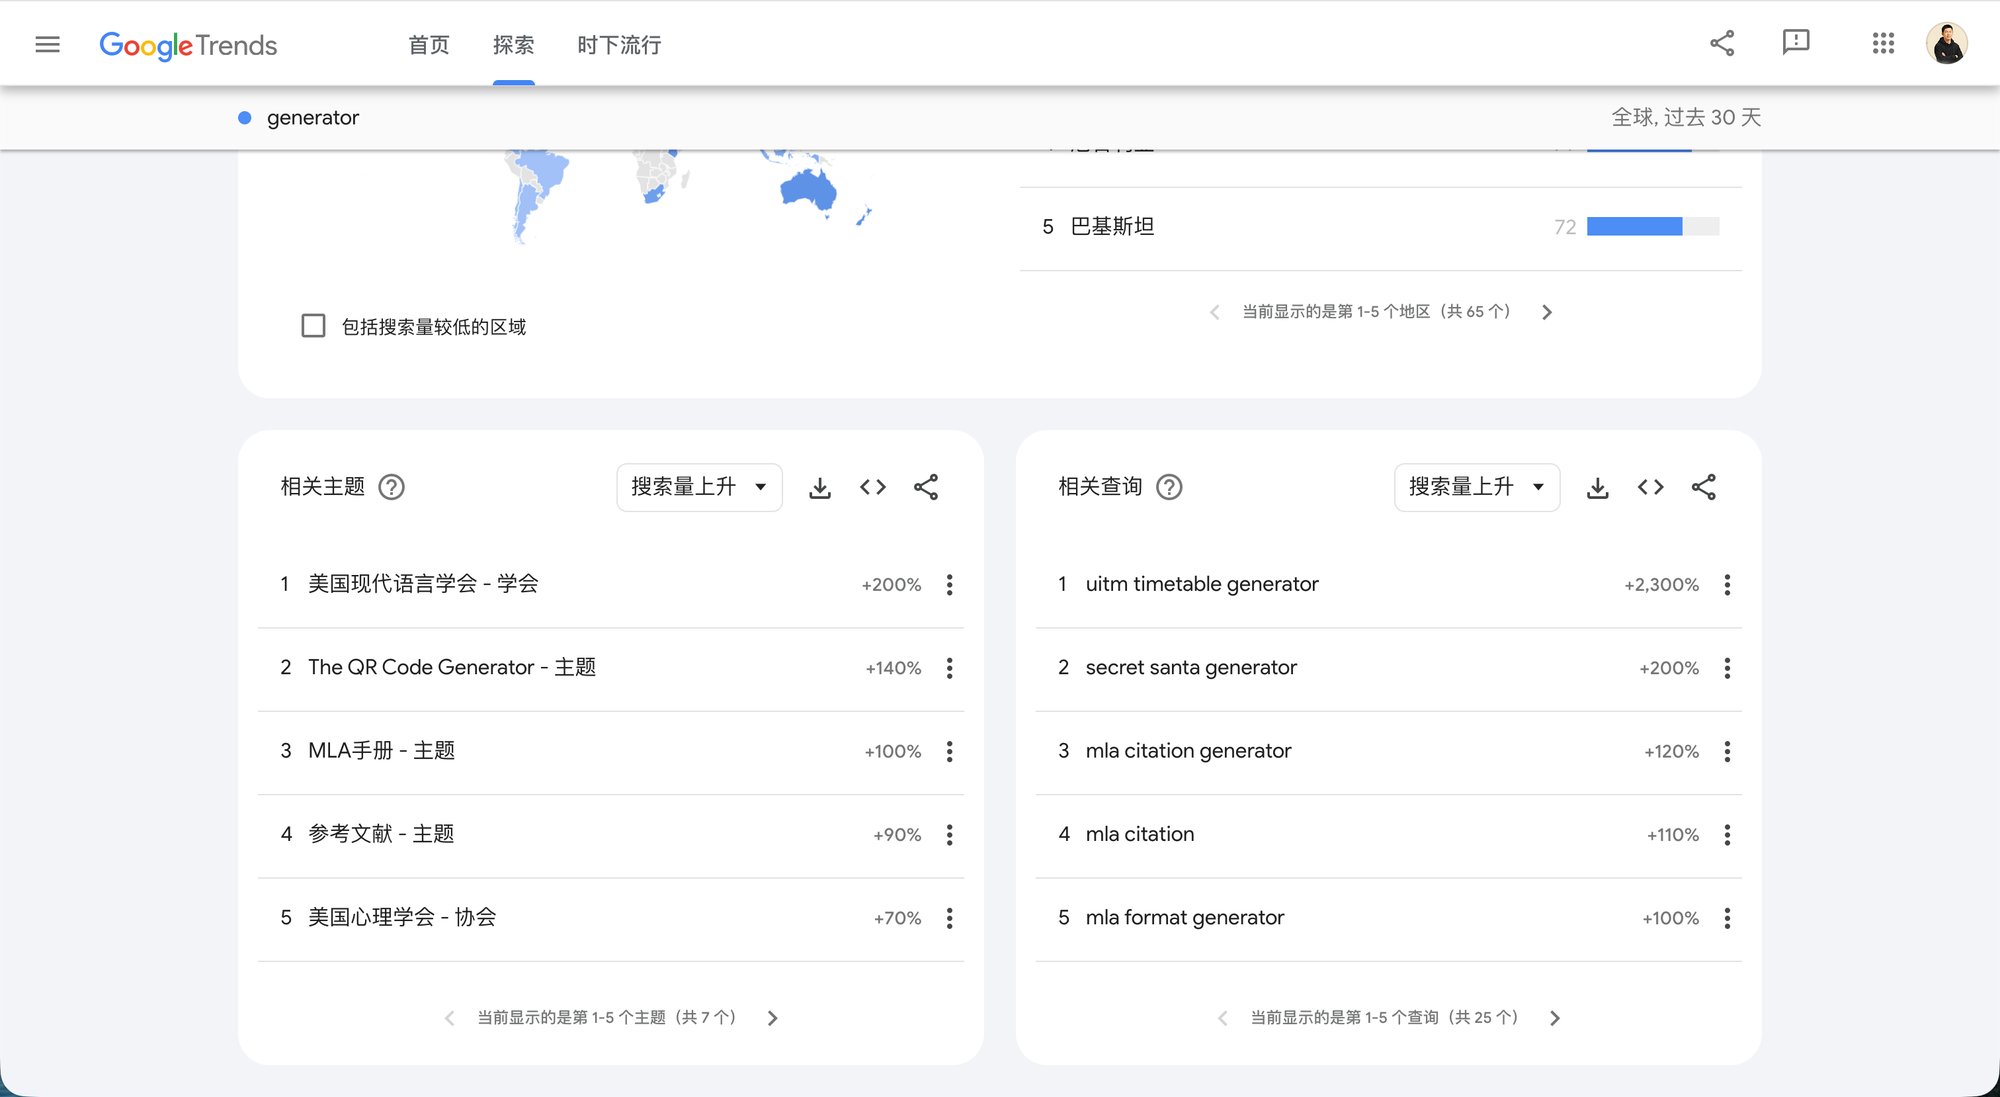Switch to 时下流行 tab

619,45
